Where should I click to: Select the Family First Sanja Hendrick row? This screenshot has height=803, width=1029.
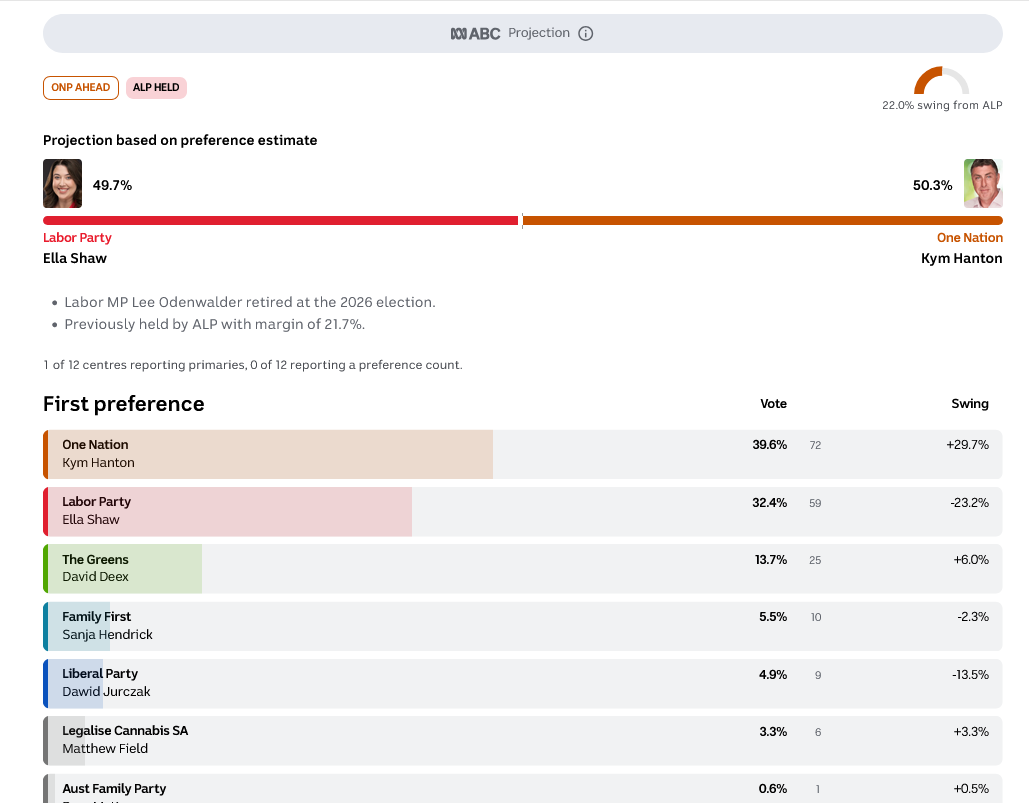pyautogui.click(x=522, y=626)
